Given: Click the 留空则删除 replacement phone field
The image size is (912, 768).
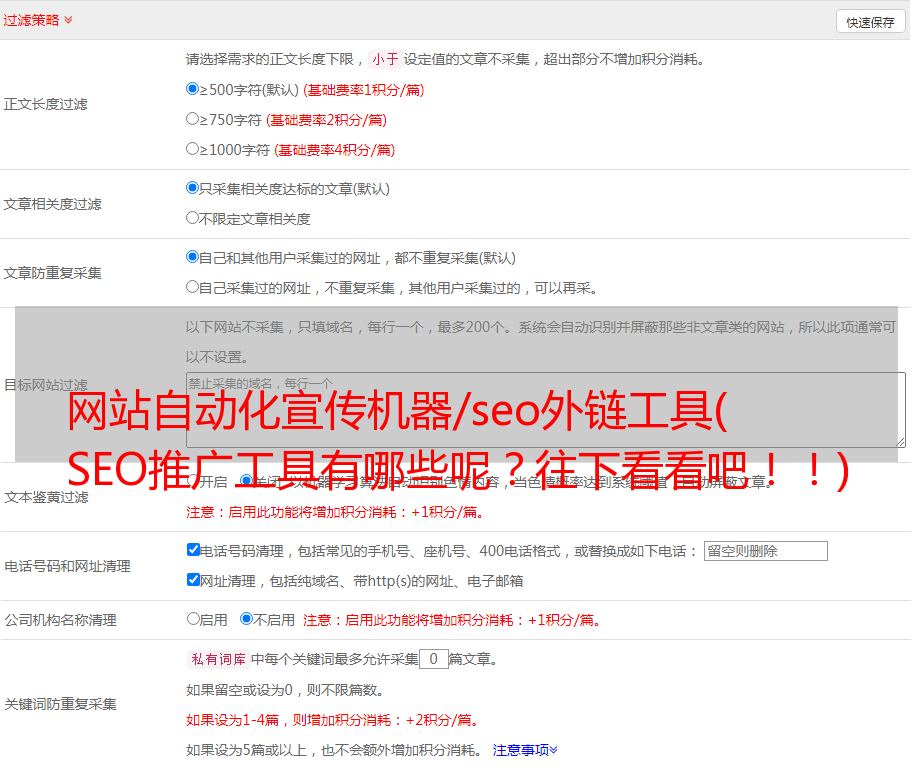Looking at the screenshot, I should click(x=765, y=551).
